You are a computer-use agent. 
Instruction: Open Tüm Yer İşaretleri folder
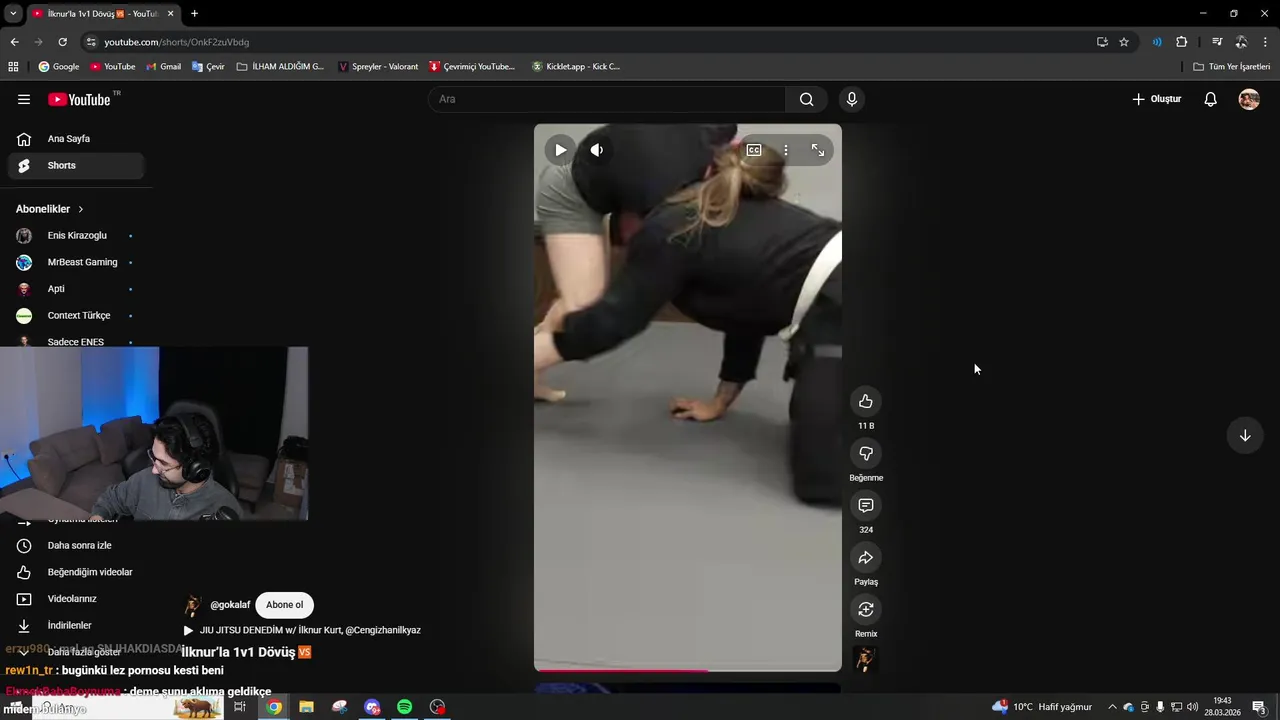[x=1232, y=67]
